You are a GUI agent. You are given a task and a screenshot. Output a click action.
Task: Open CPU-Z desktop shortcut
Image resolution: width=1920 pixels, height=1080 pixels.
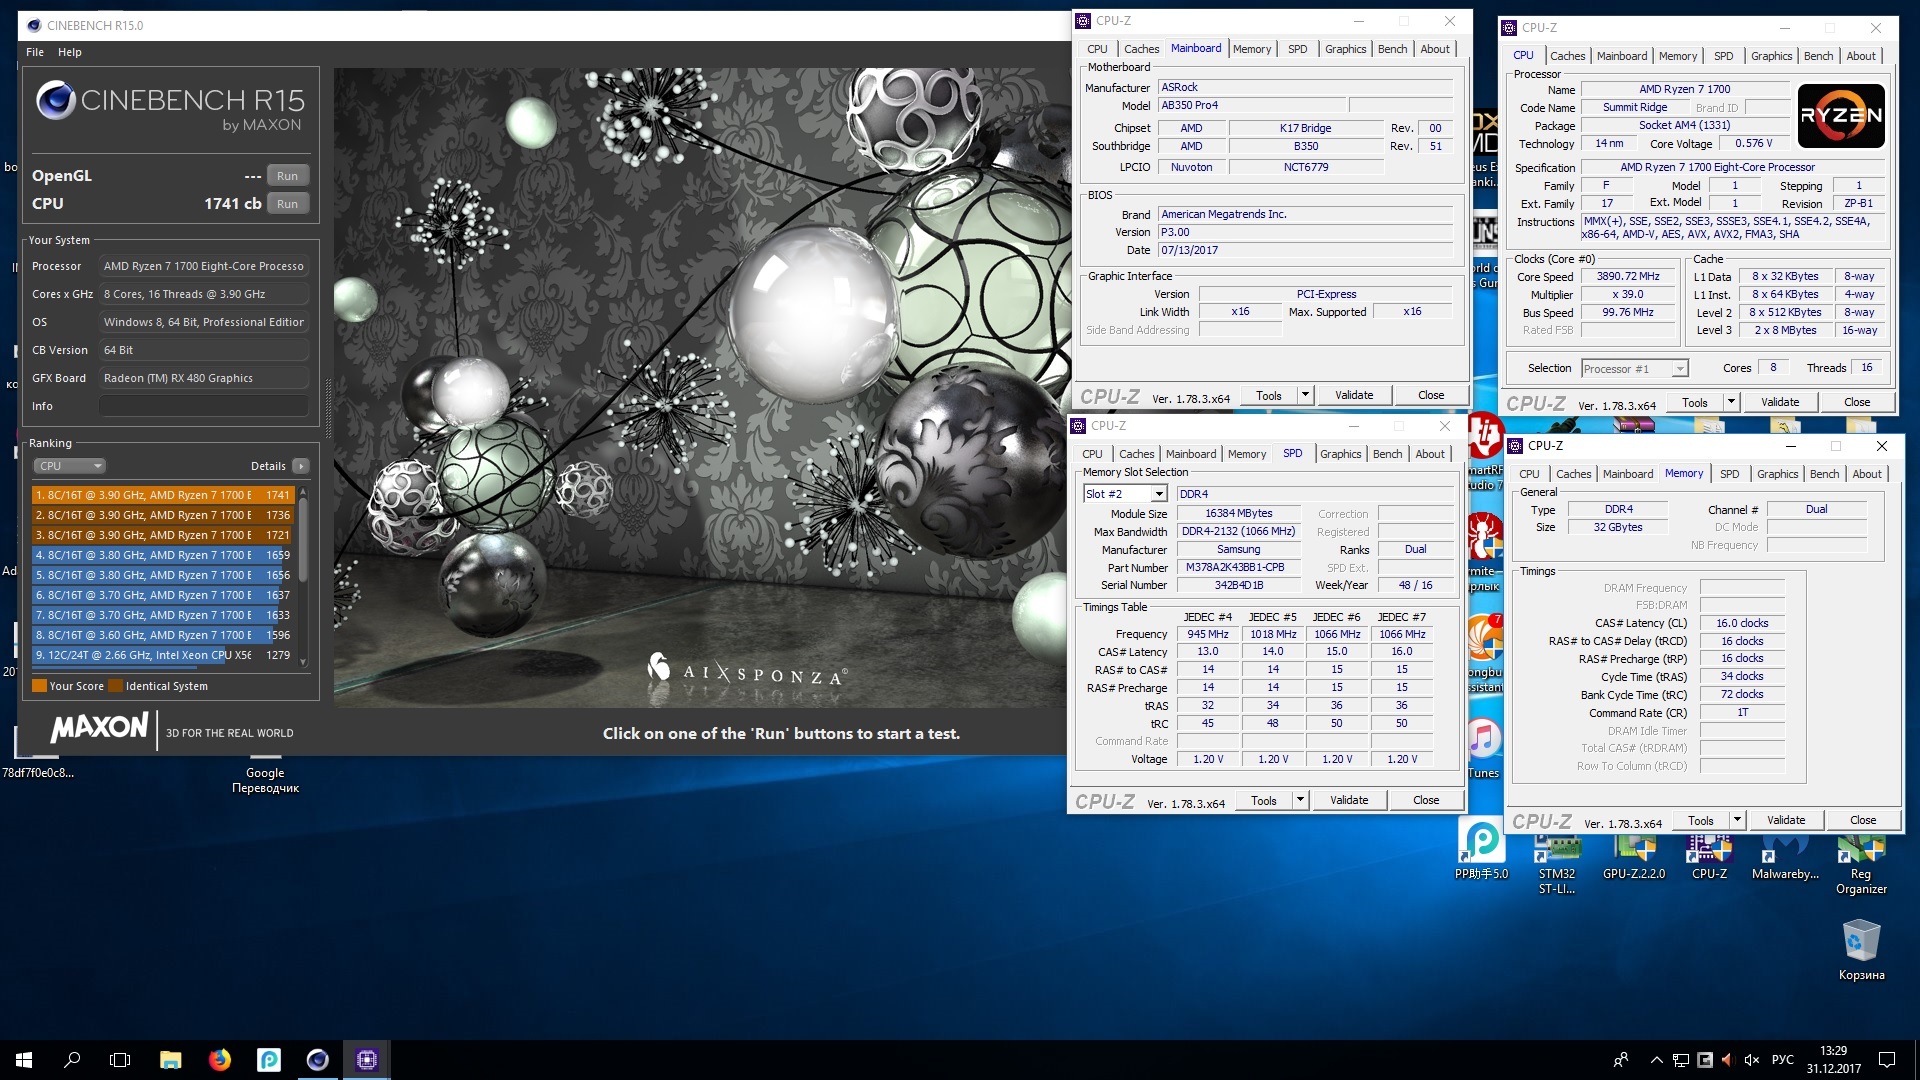point(1709,856)
